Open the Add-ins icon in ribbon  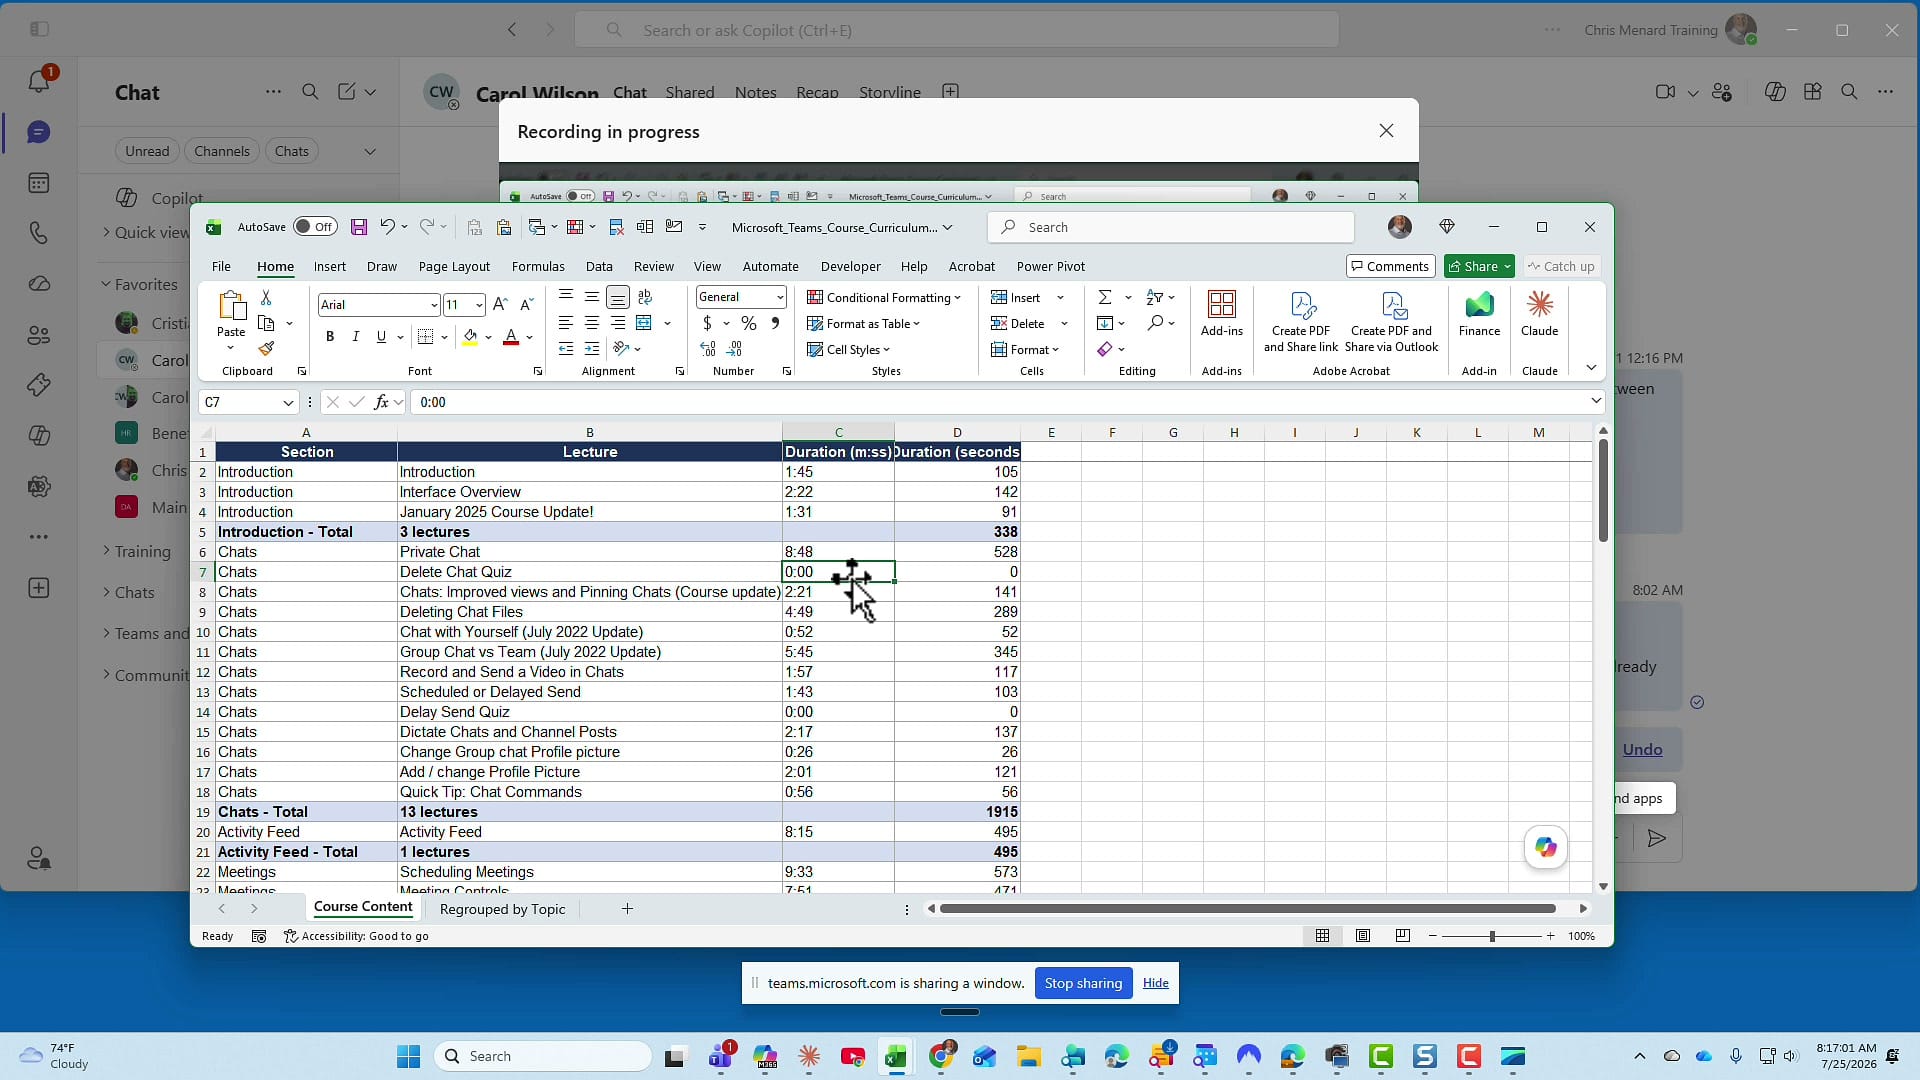point(1222,313)
